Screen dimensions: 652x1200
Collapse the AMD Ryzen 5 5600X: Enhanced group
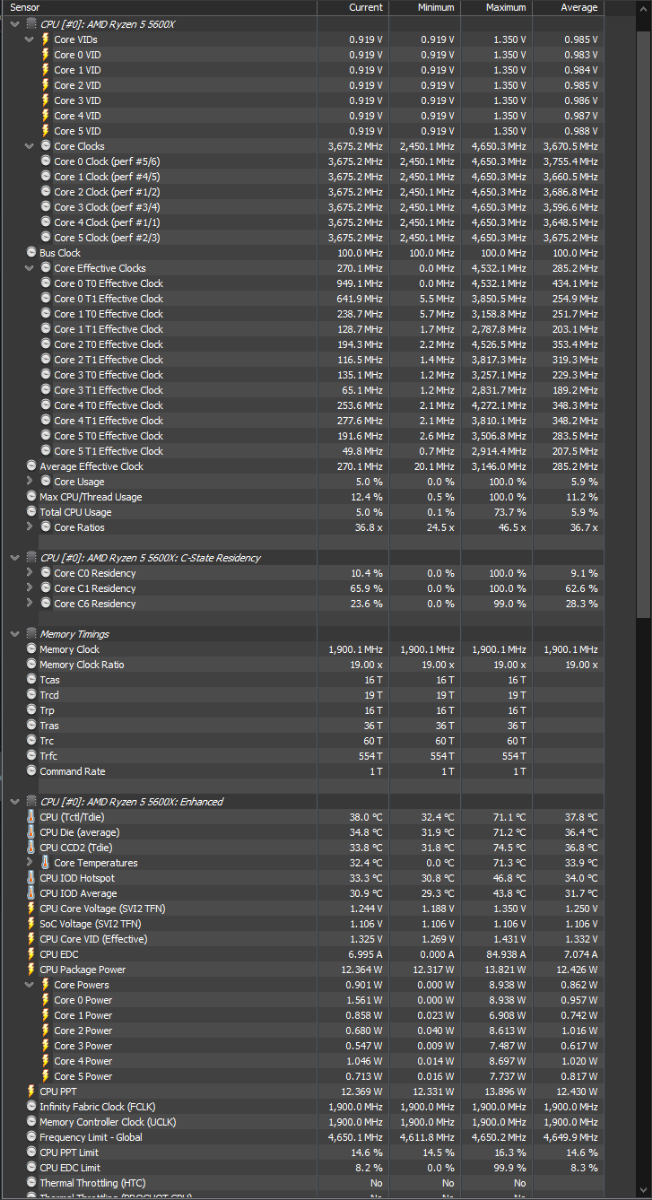point(15,802)
